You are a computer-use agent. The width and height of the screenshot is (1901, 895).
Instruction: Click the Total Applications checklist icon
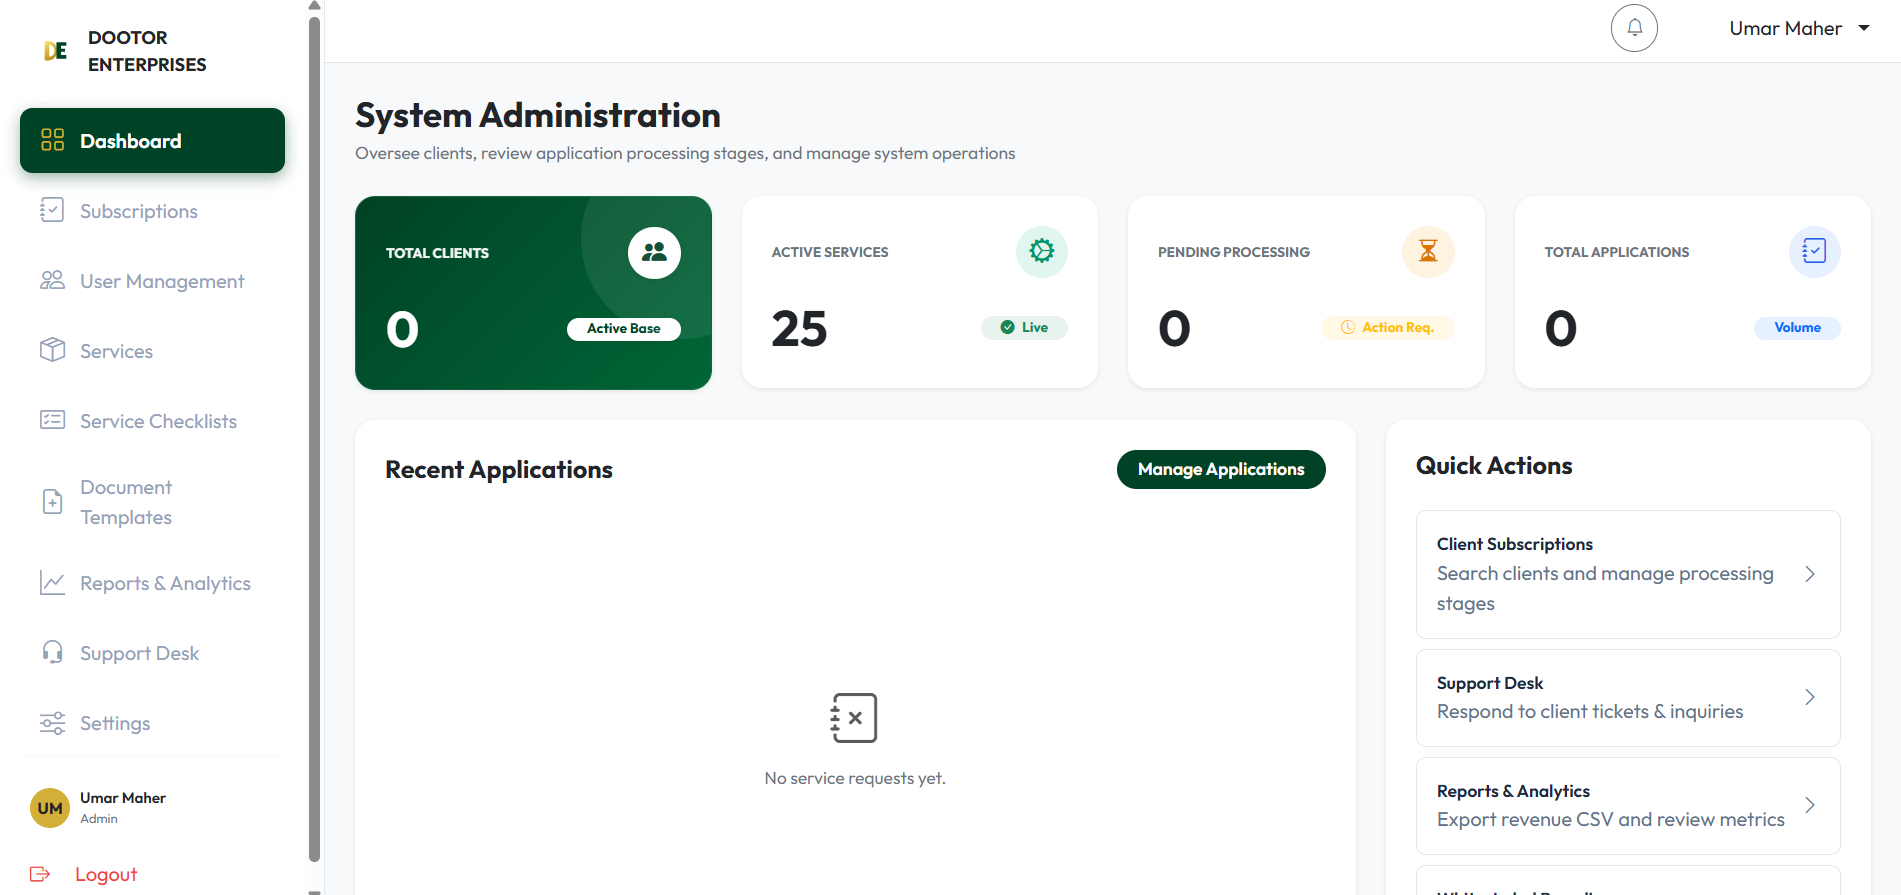(1814, 251)
